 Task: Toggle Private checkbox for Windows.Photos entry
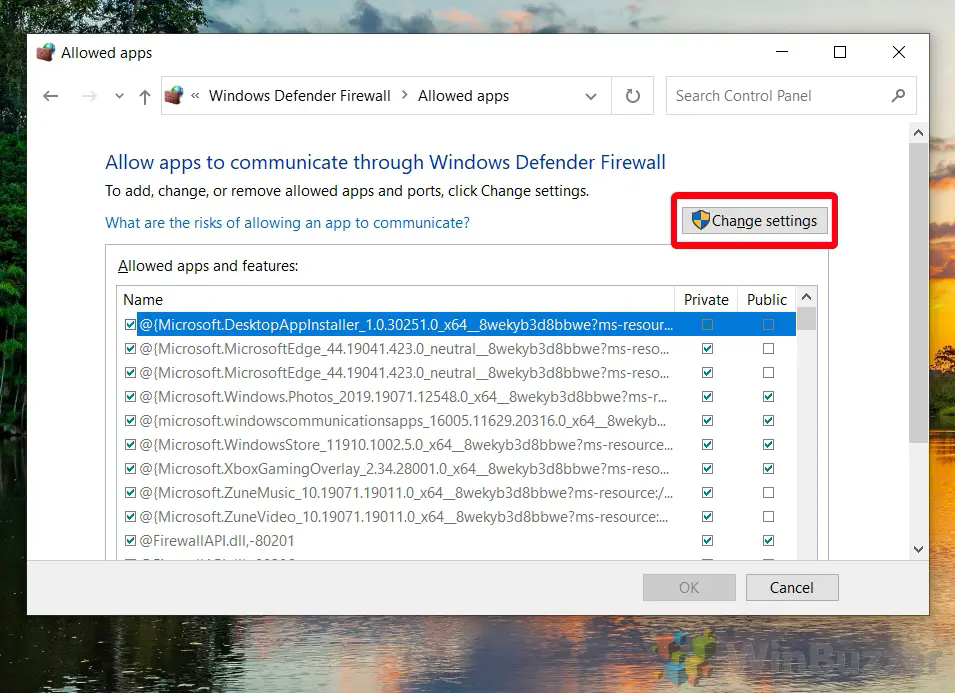pos(707,397)
